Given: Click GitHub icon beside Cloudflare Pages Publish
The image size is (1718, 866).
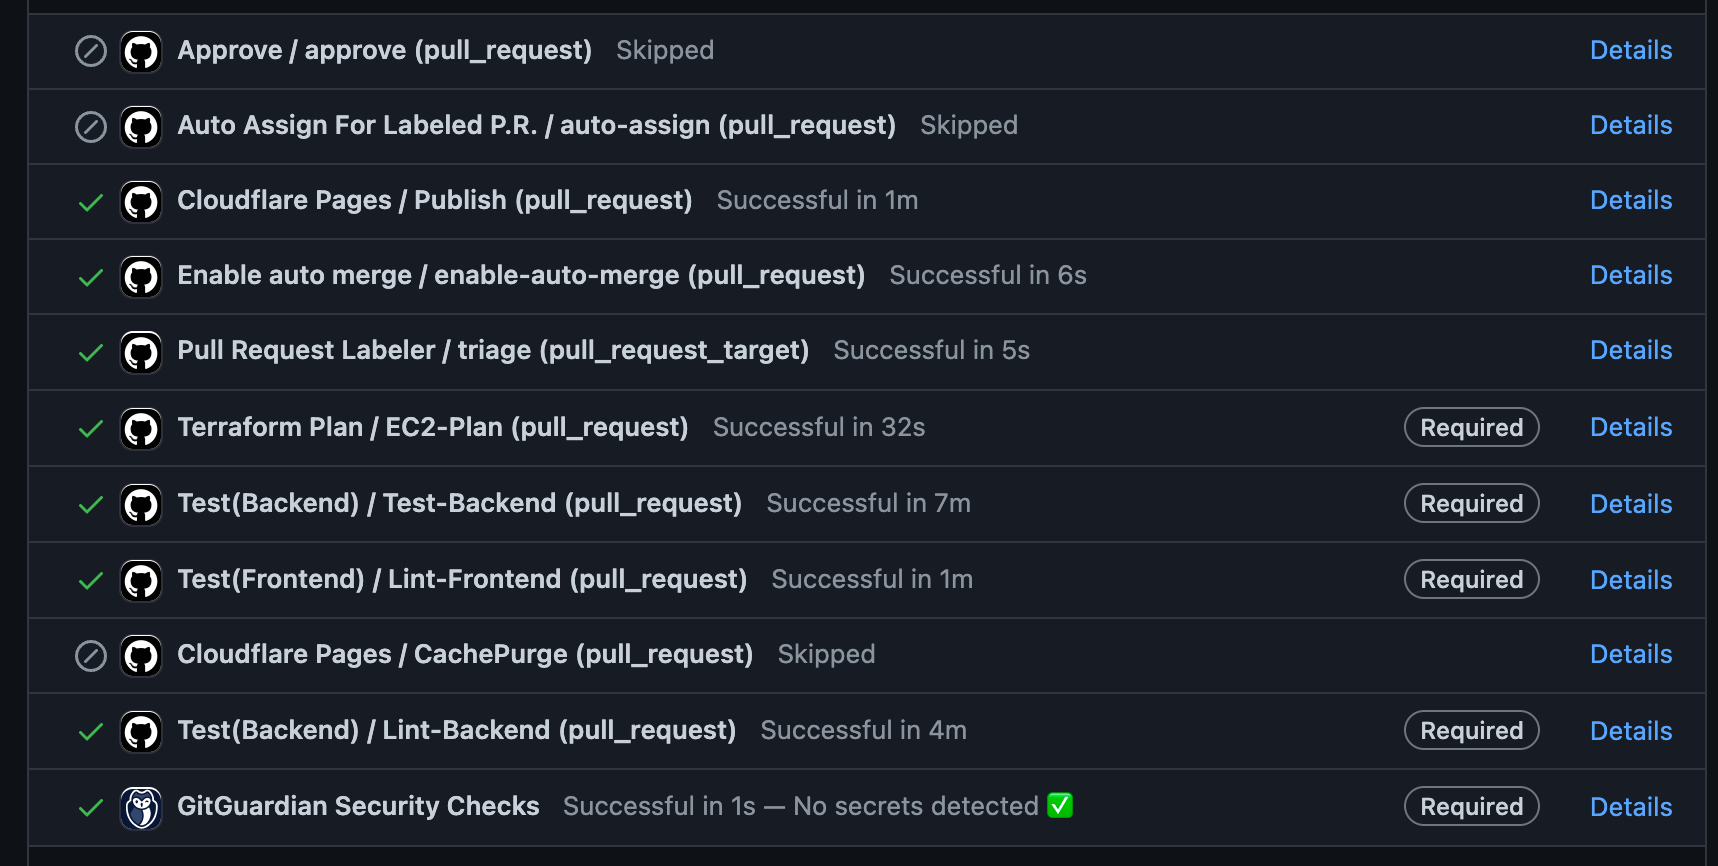Looking at the screenshot, I should (141, 201).
